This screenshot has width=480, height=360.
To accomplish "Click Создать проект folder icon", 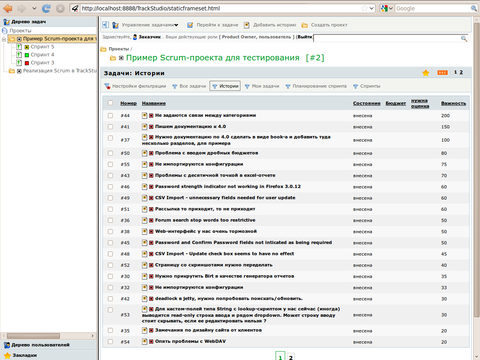I will coord(304,25).
